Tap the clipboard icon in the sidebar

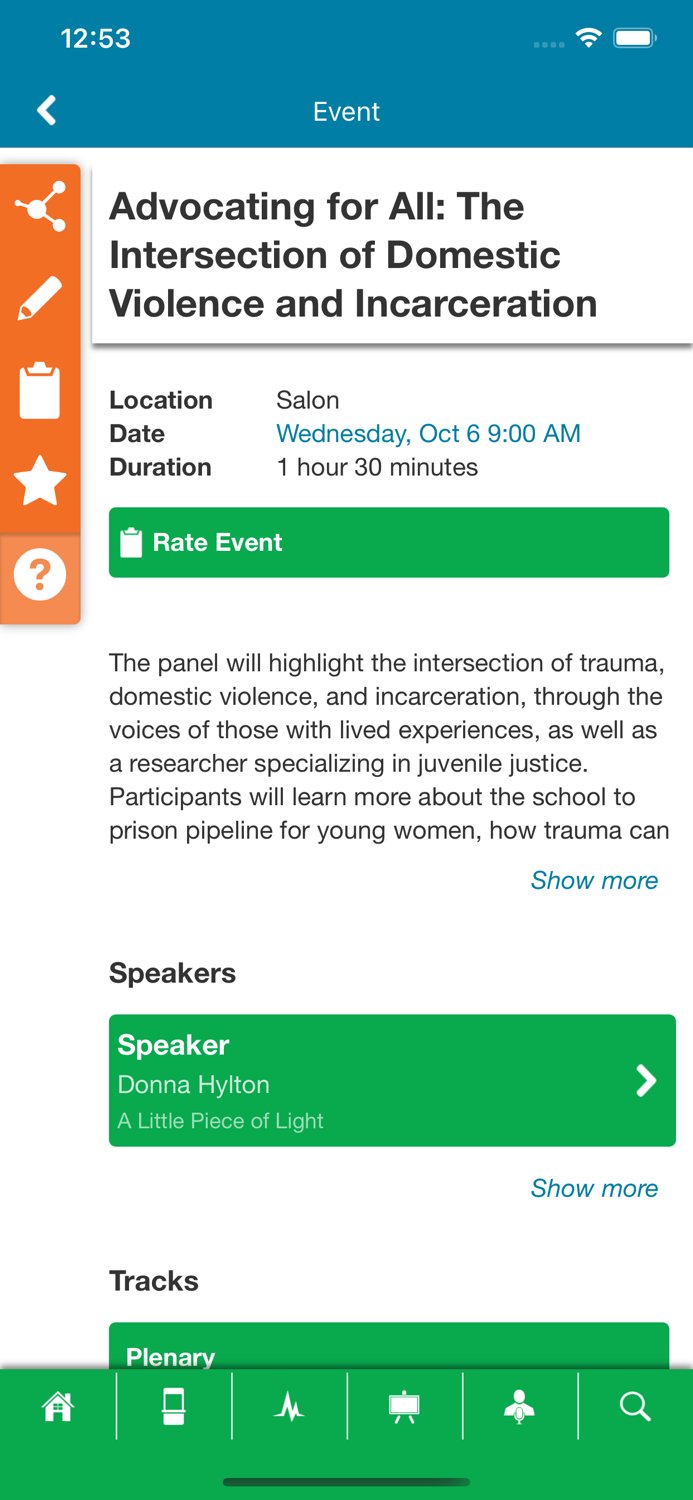(40, 390)
